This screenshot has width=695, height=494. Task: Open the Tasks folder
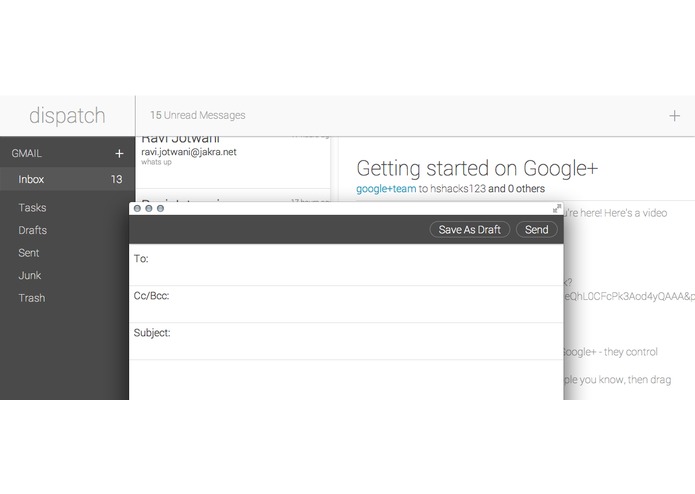click(32, 208)
